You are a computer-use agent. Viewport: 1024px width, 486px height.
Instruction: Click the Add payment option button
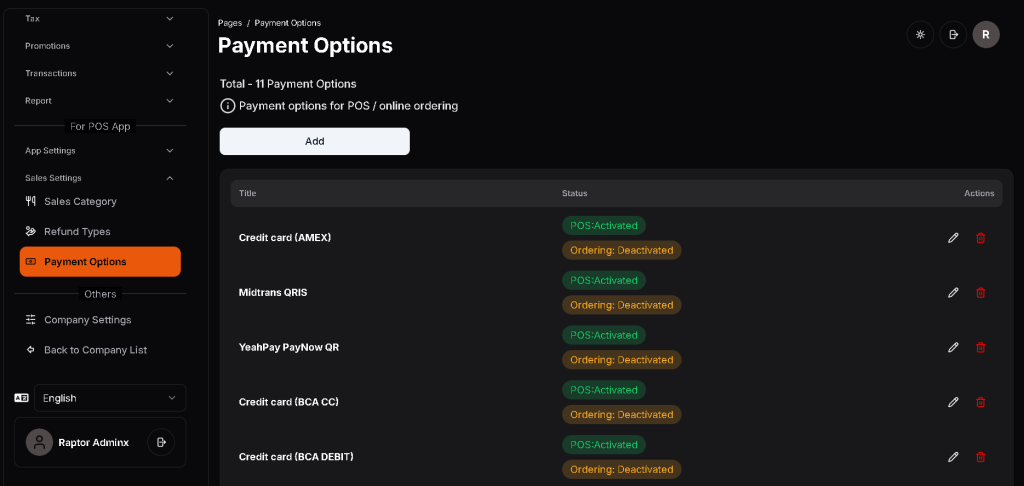pyautogui.click(x=314, y=141)
